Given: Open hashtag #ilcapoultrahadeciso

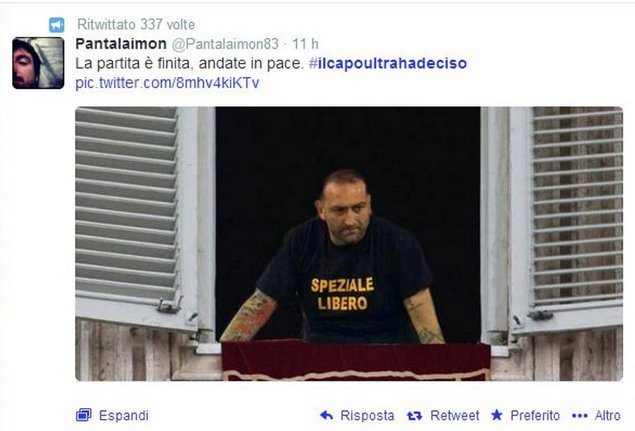Looking at the screenshot, I should (388, 63).
